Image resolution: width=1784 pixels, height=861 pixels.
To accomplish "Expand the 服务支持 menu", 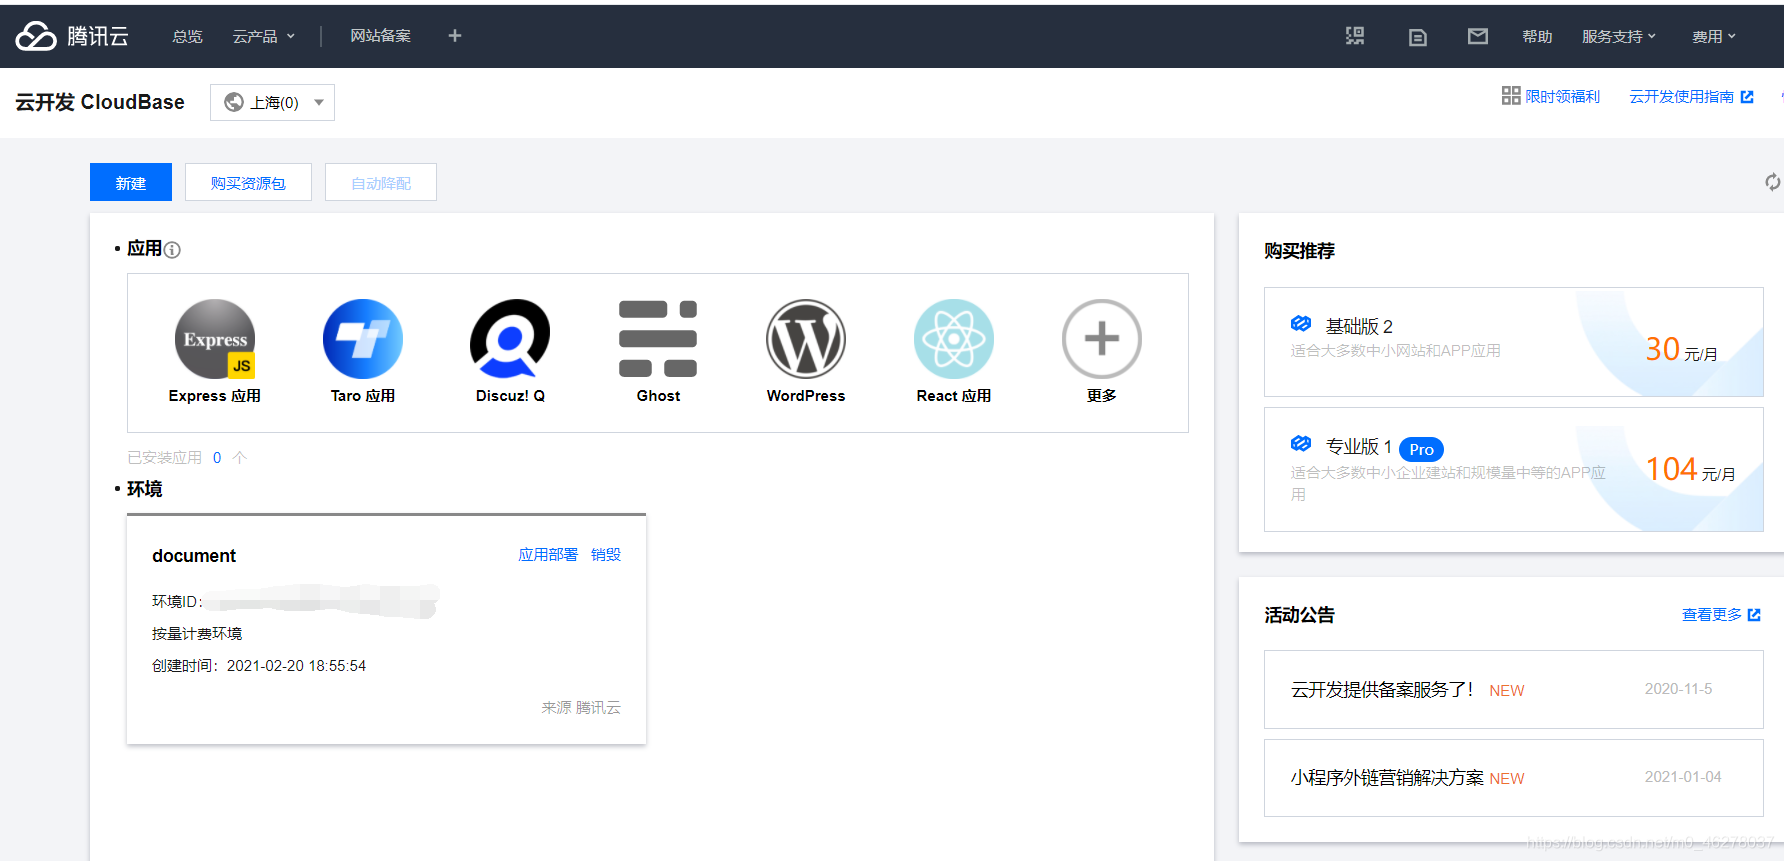I will pos(1619,36).
